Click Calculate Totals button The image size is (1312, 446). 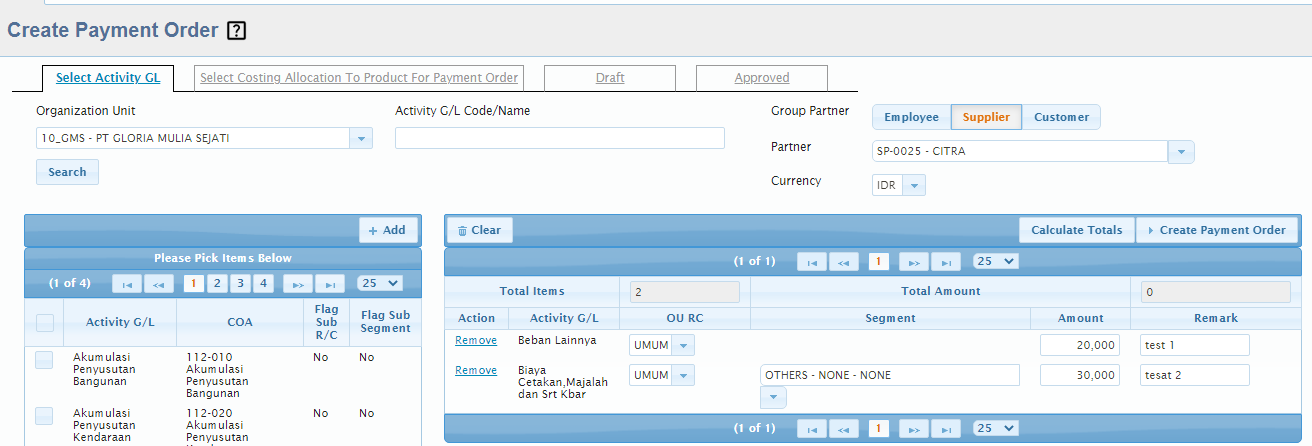[1077, 230]
